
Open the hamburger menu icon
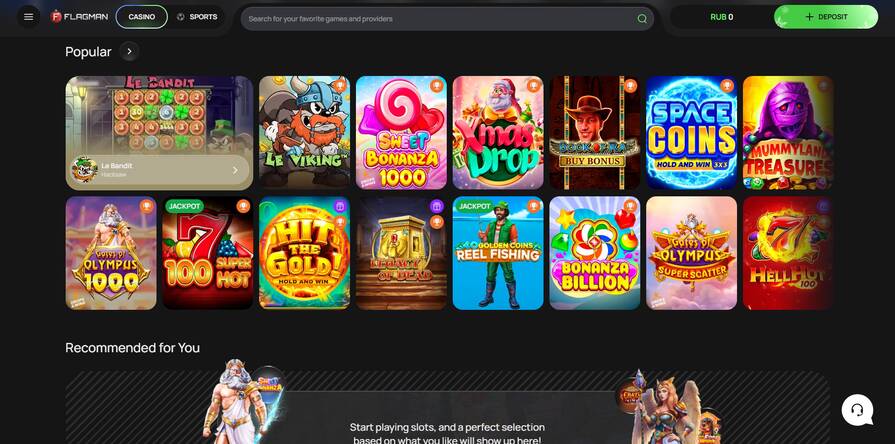[x=29, y=17]
